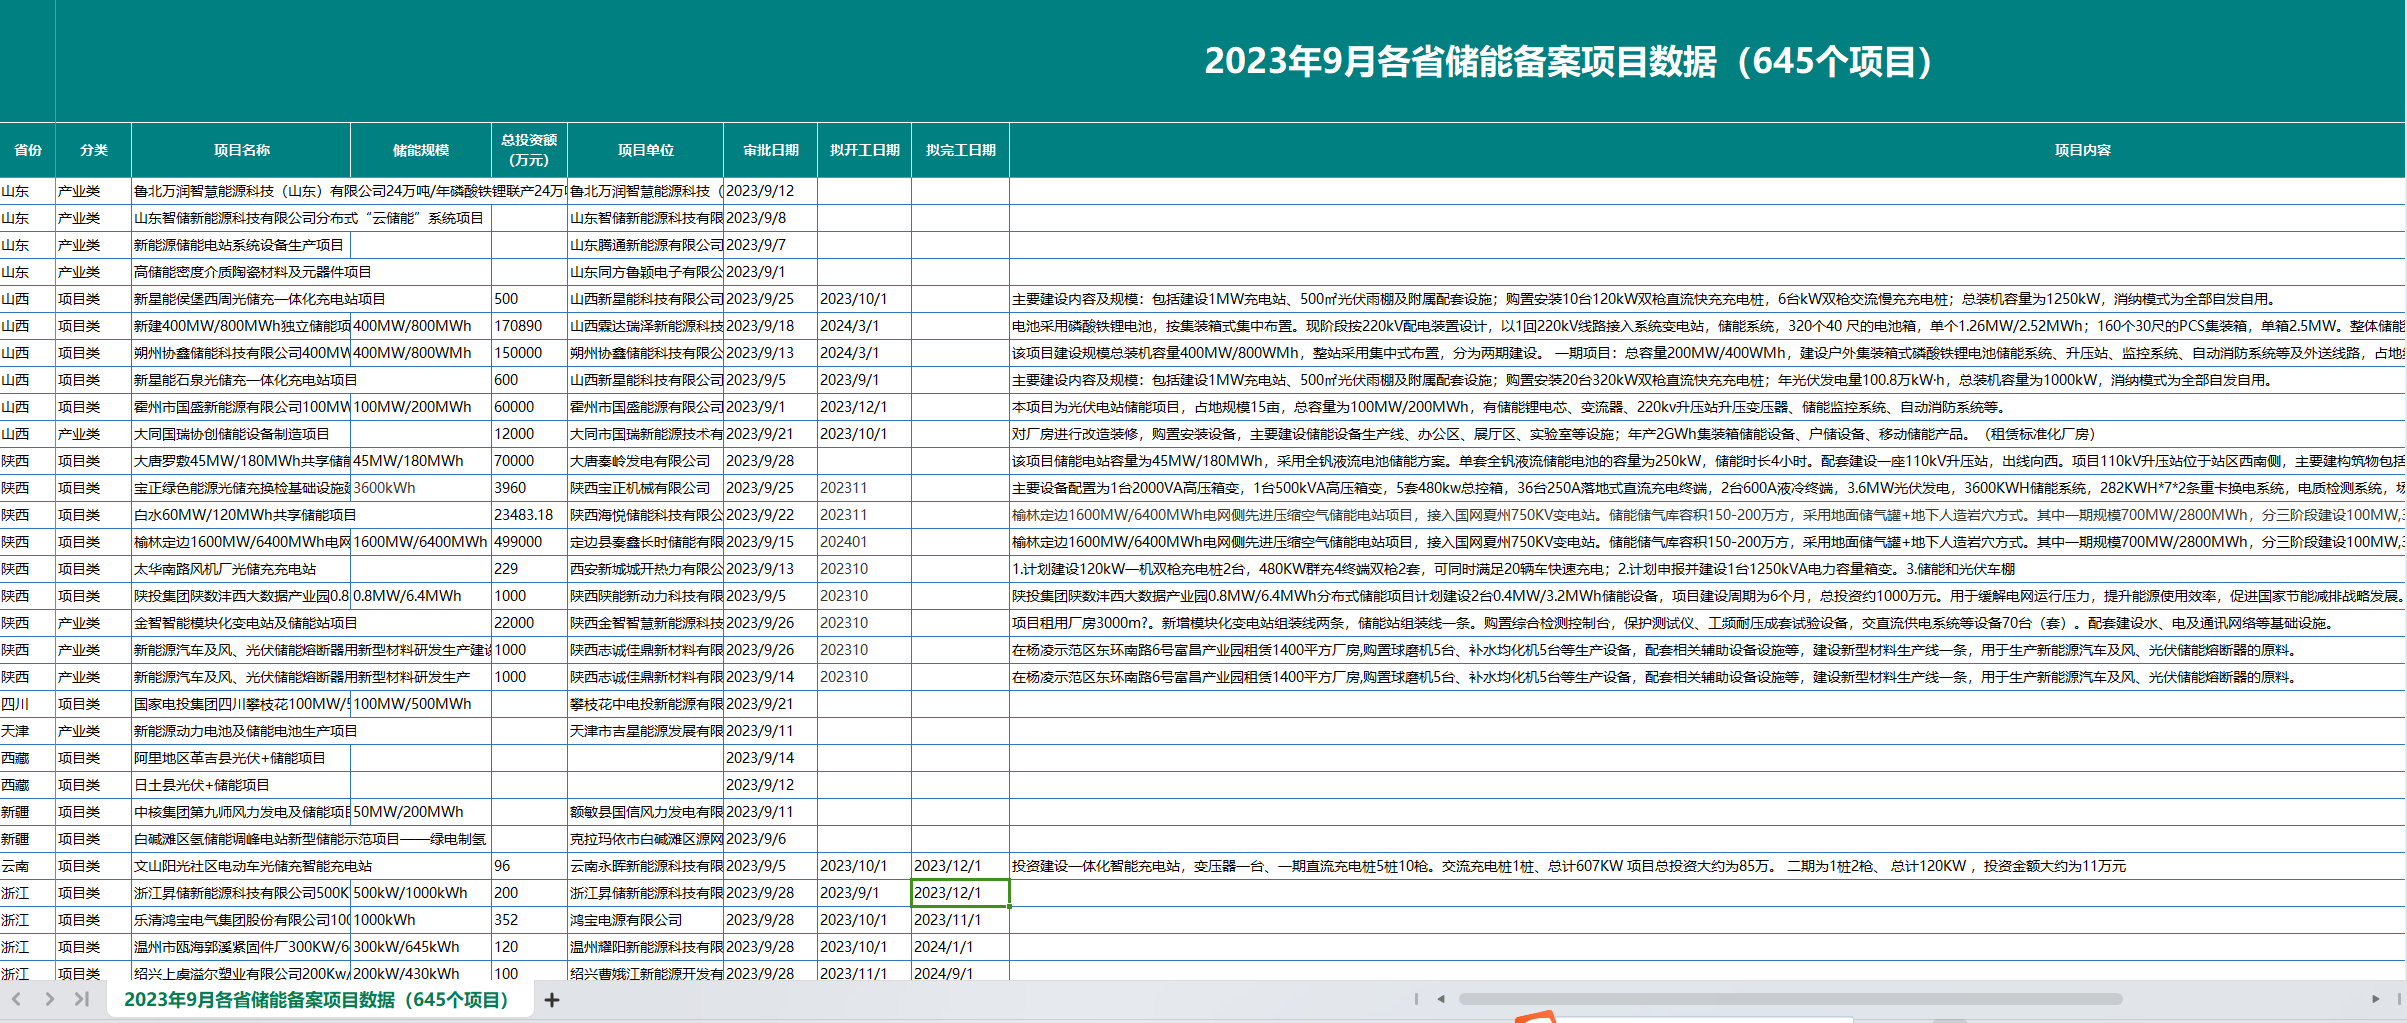Select the 分类 column header cell
Image resolution: width=2407 pixels, height=1023 pixels.
94,150
